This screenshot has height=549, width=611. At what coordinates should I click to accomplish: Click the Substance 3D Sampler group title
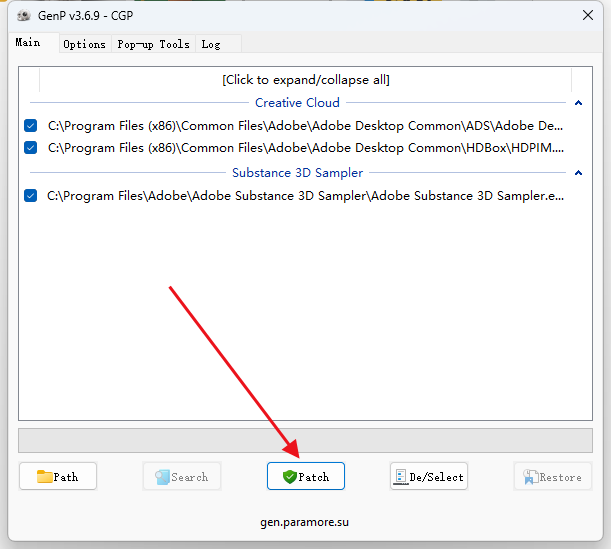(297, 173)
